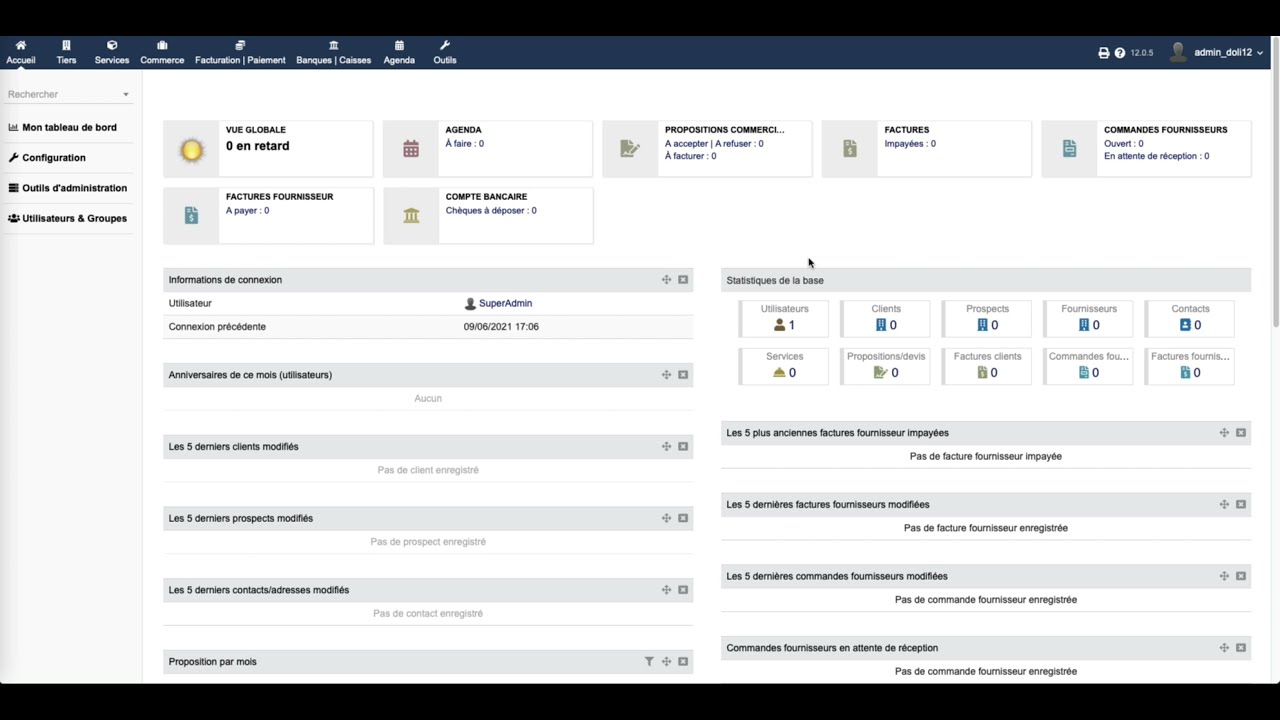The height and width of the screenshot is (720, 1280).
Task: Open the Commerce menu
Action: (x=162, y=53)
